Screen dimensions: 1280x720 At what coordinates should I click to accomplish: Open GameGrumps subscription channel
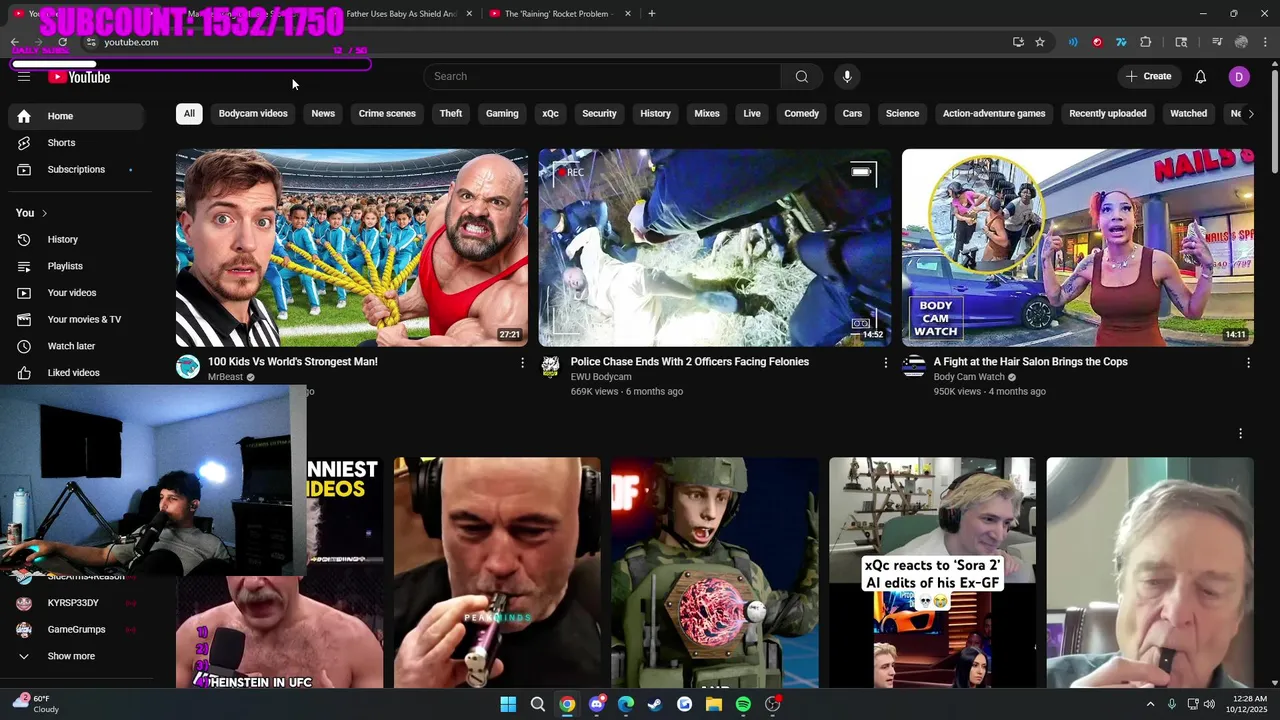pyautogui.click(x=76, y=630)
